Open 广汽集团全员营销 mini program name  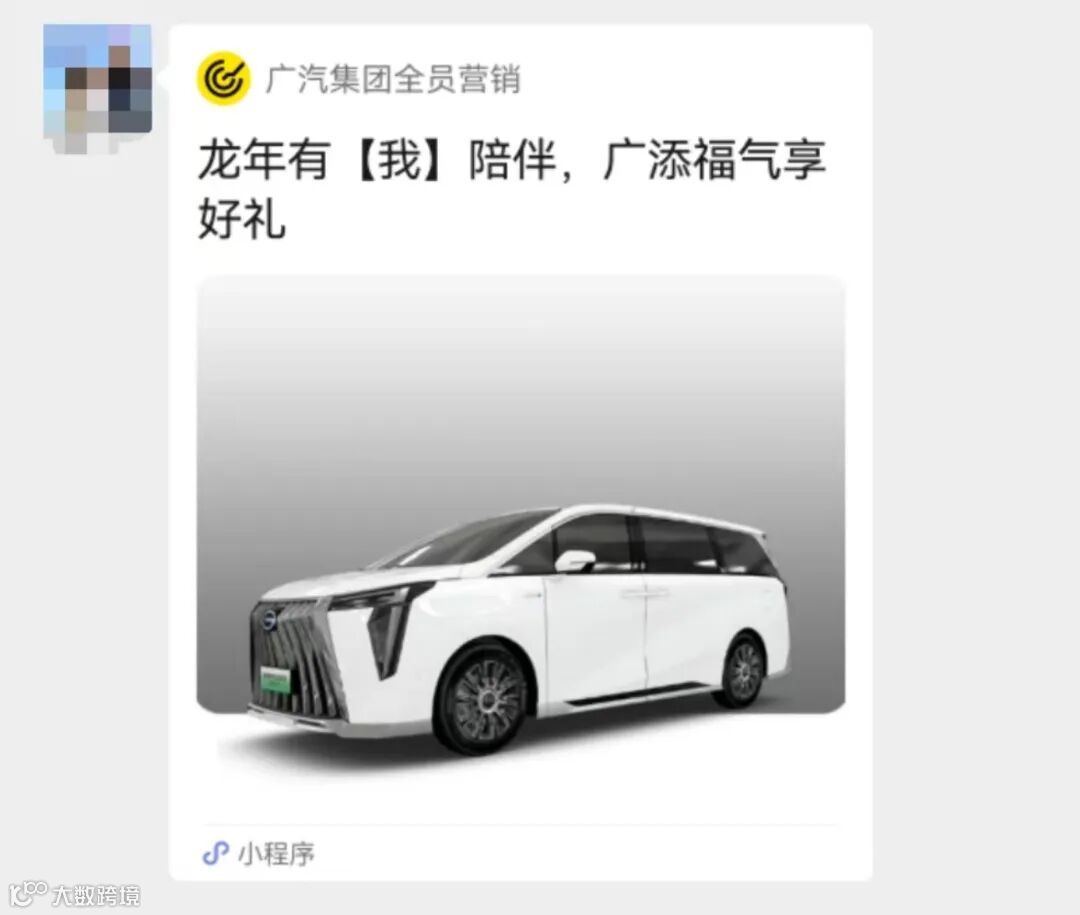[393, 79]
